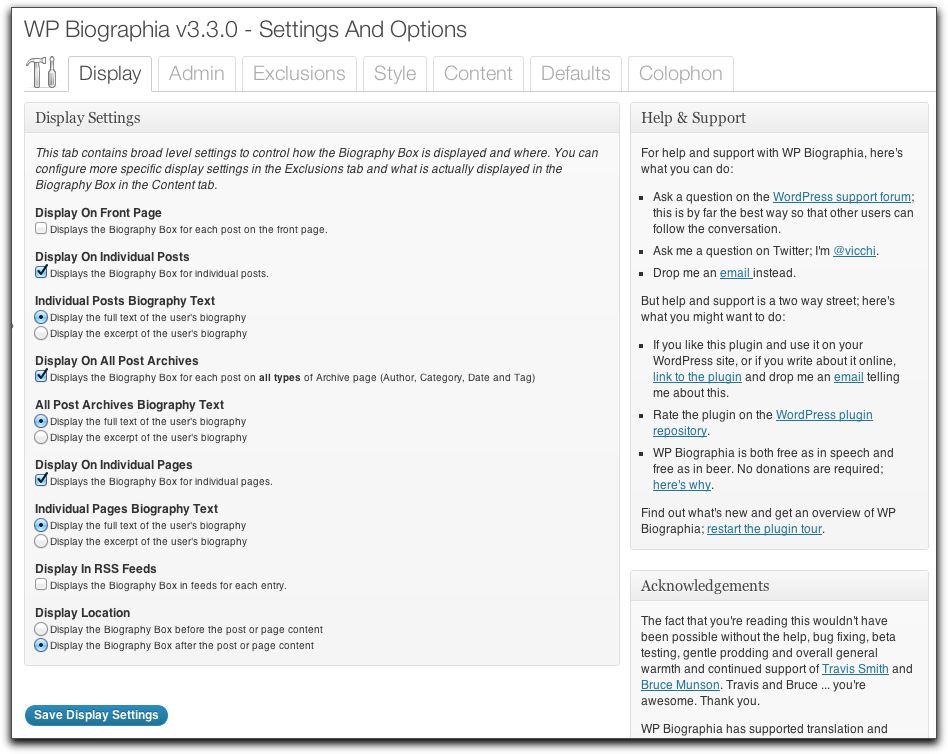Switch to the Admin tab

point(196,74)
